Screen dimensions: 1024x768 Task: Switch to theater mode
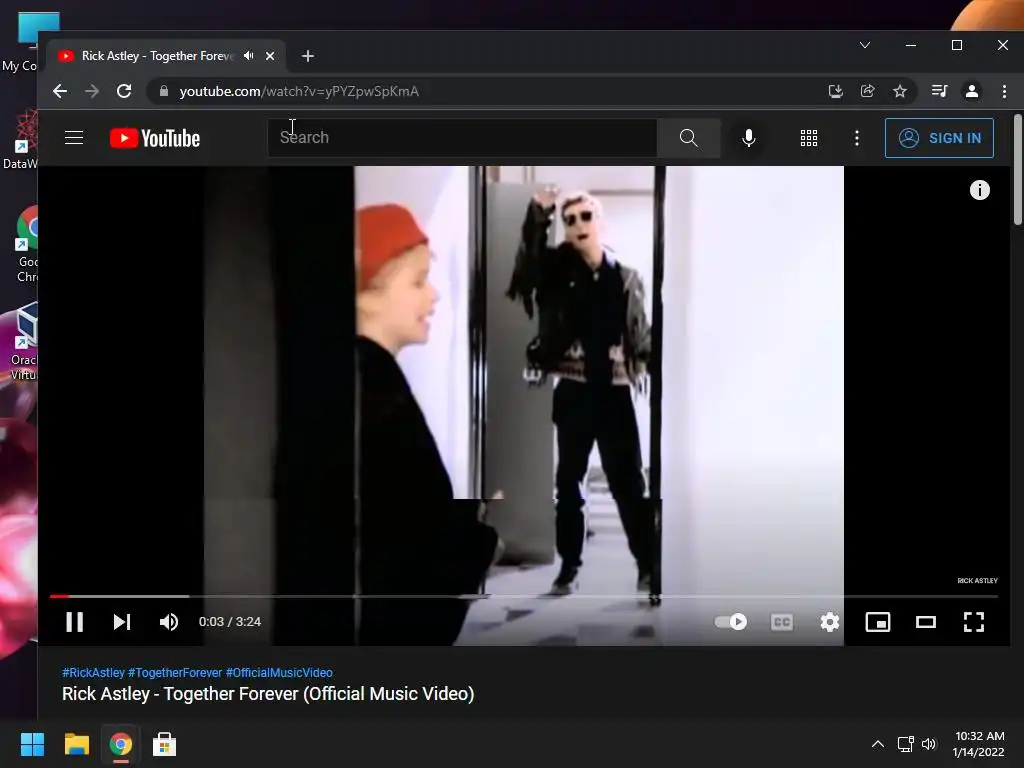tap(925, 622)
